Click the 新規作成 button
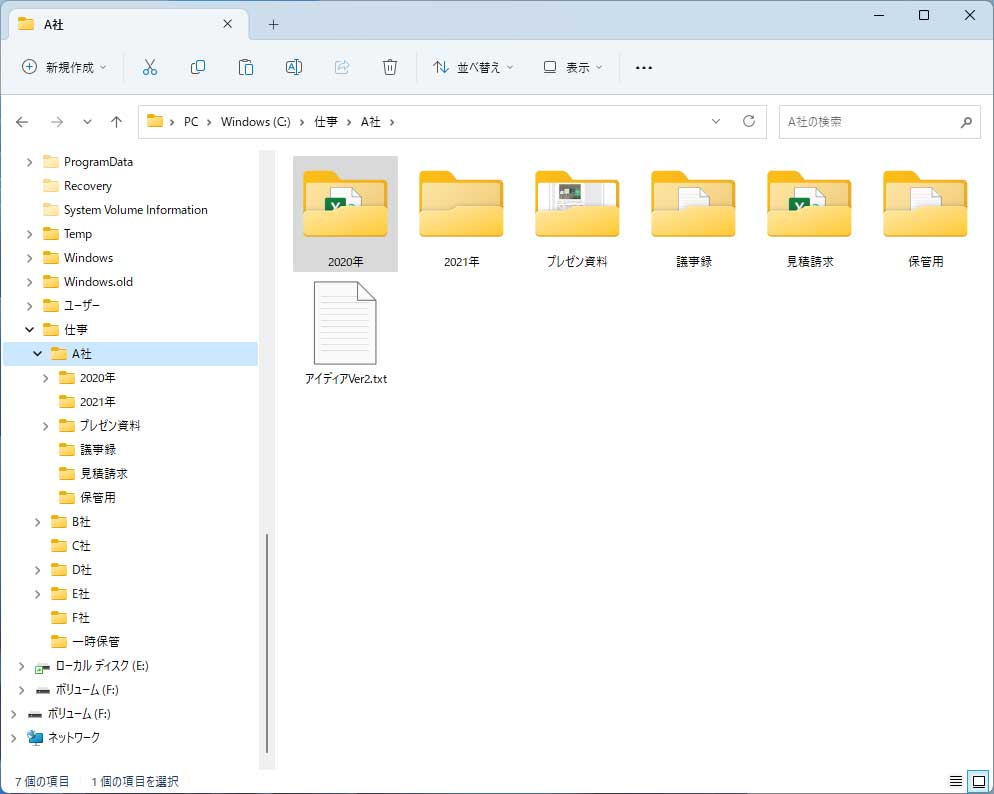 click(x=64, y=67)
